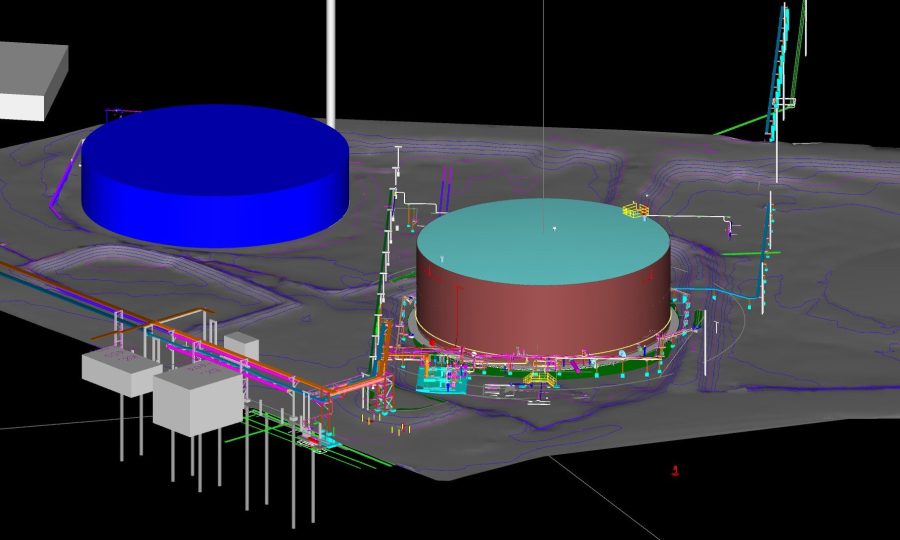Click the large gray equipment box on piles
The image size is (900, 540).
click(196, 400)
